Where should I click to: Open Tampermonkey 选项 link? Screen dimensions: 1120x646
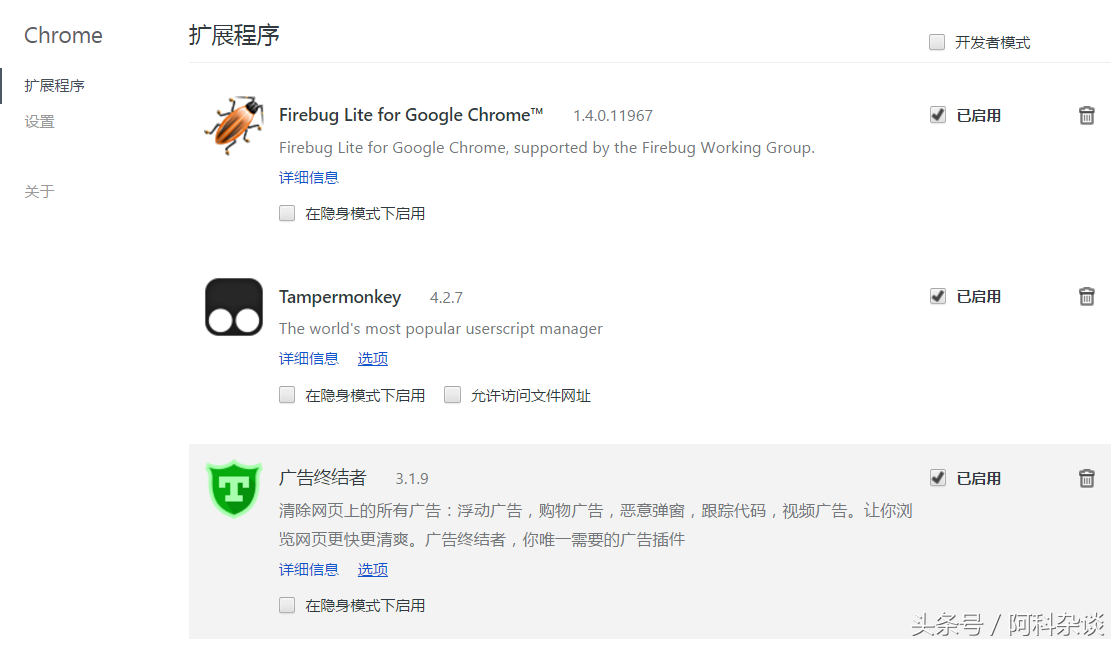[373, 359]
